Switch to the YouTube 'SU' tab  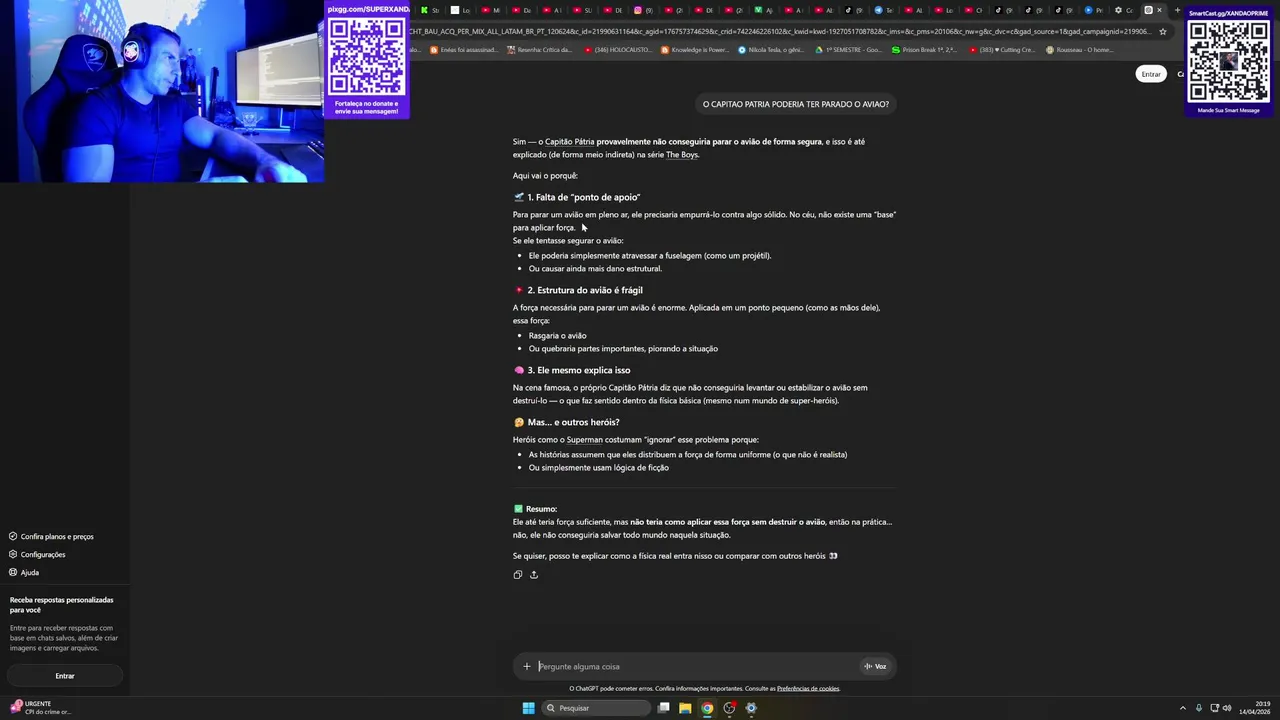(583, 10)
